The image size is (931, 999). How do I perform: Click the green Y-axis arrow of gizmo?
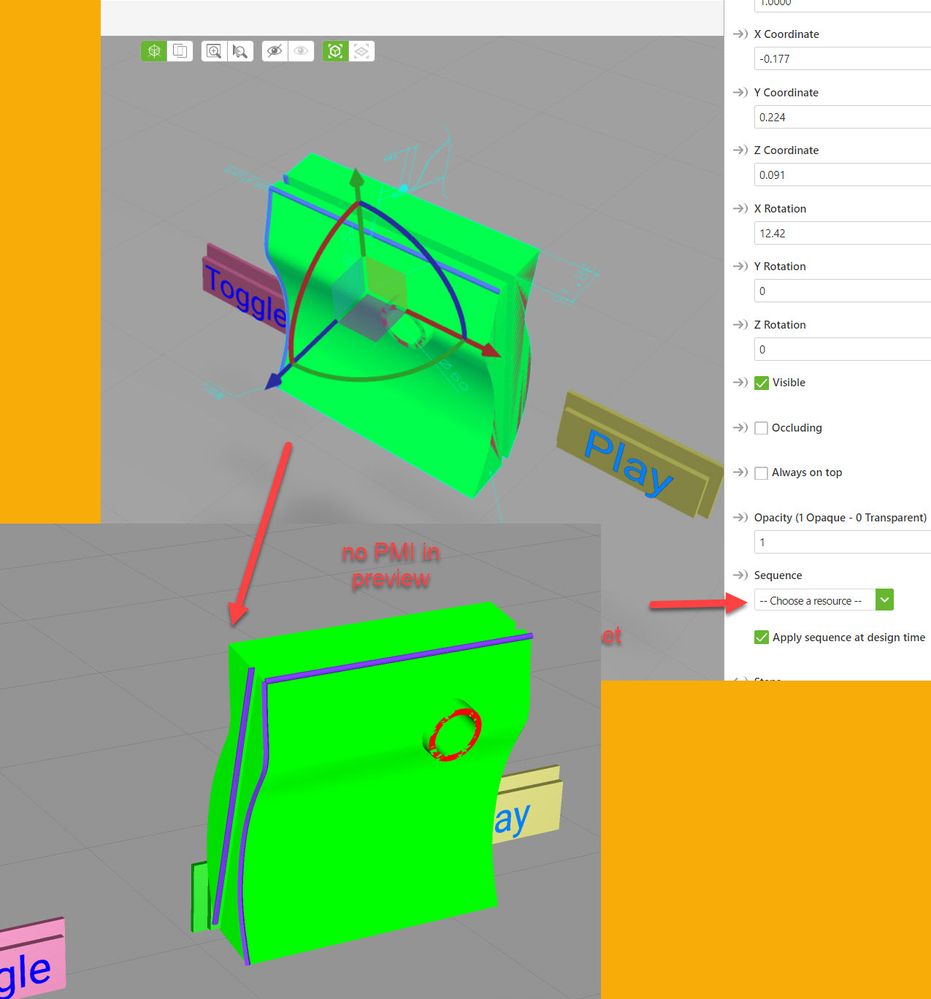point(357,178)
